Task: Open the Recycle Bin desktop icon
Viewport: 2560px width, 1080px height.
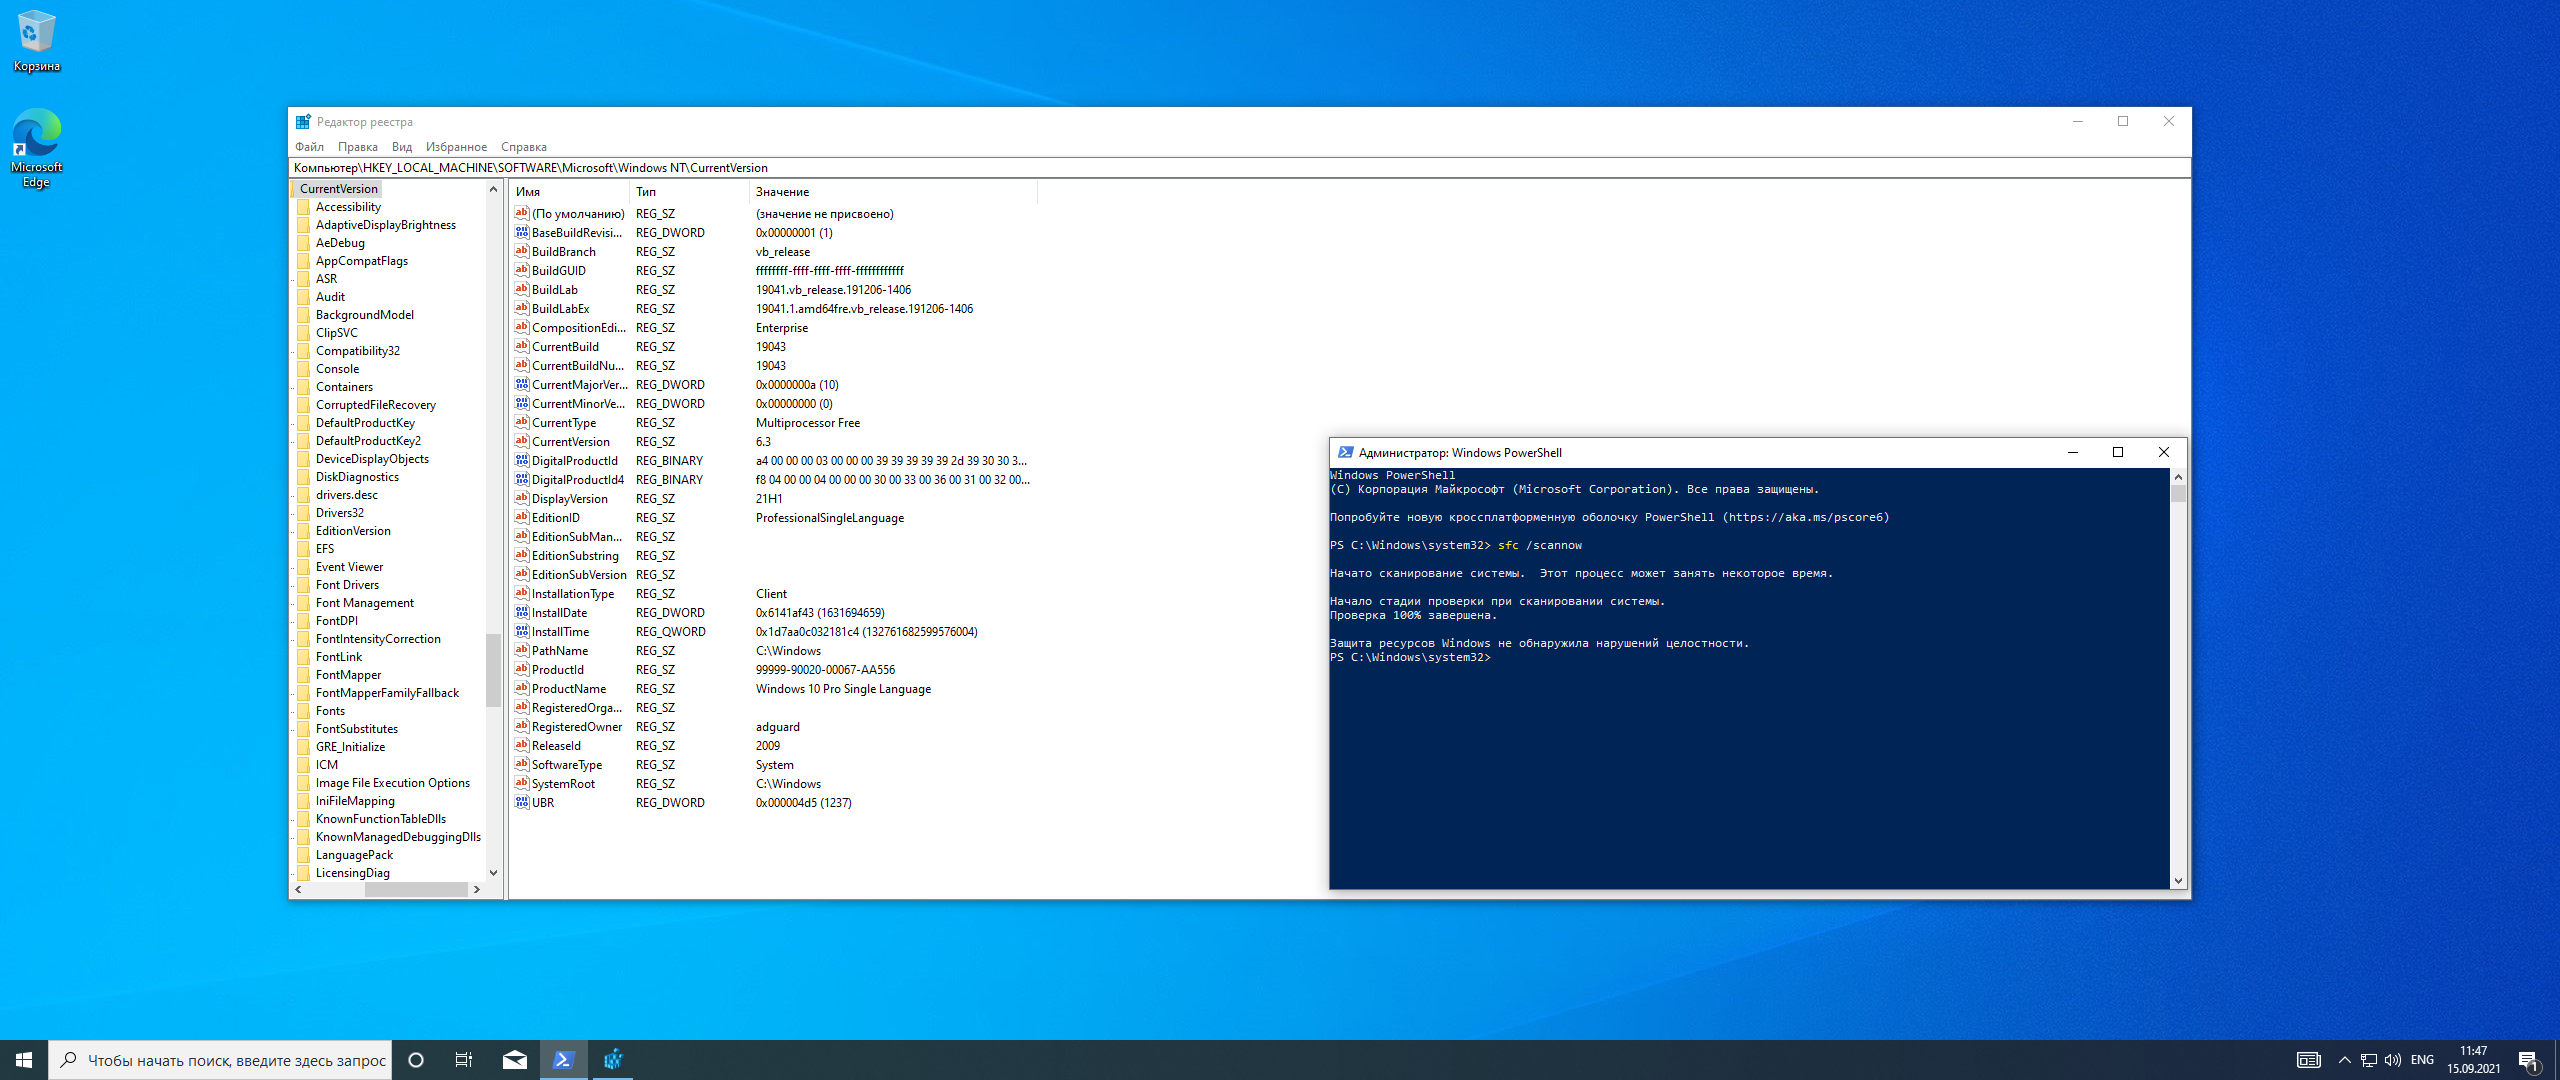Action: 36,40
